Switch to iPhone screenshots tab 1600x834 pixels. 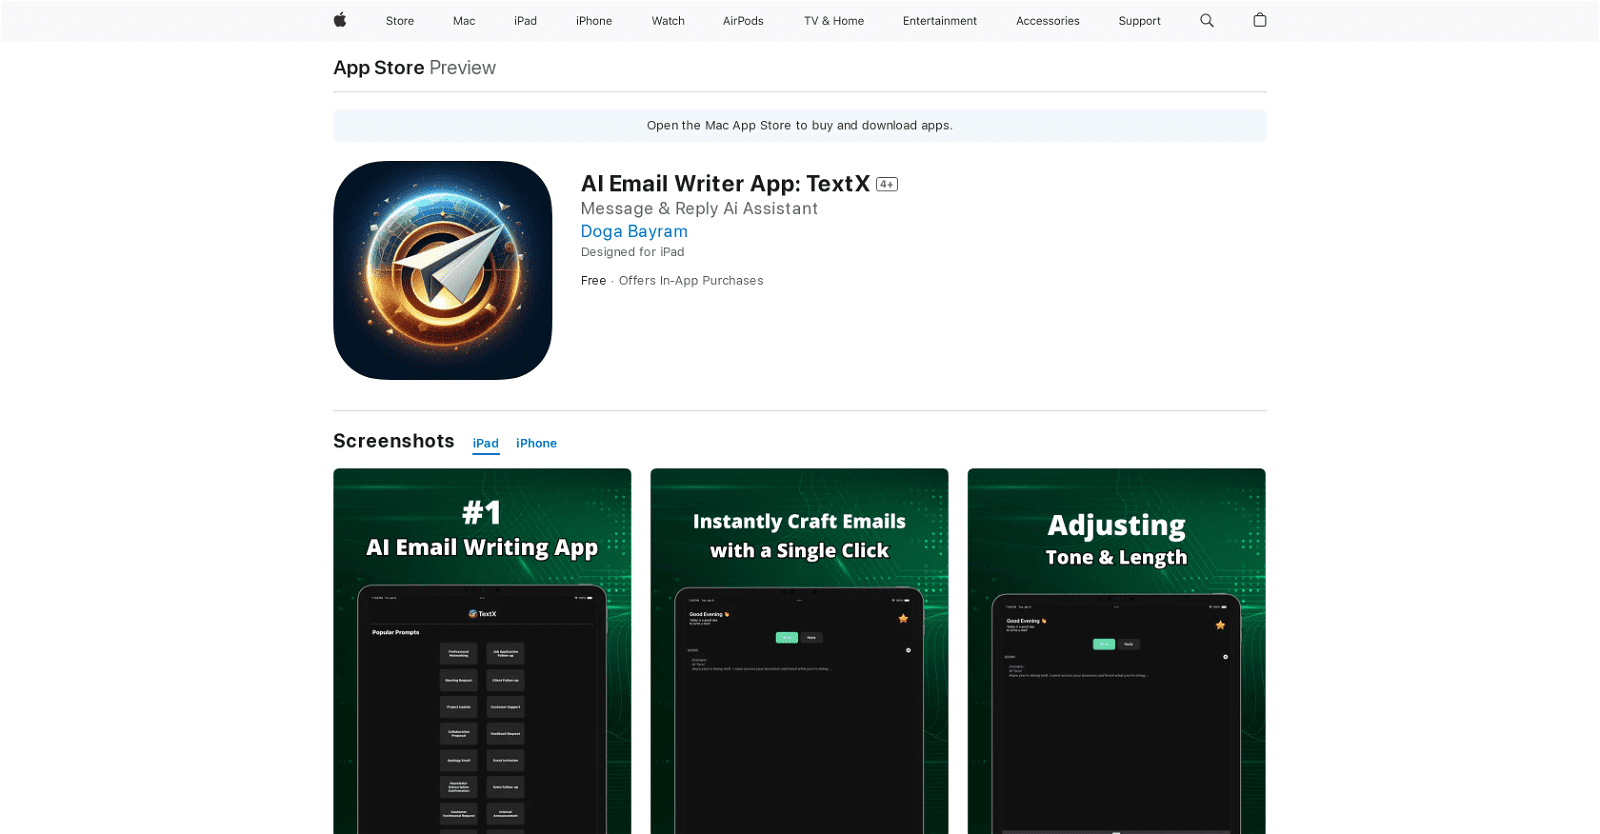click(x=536, y=443)
